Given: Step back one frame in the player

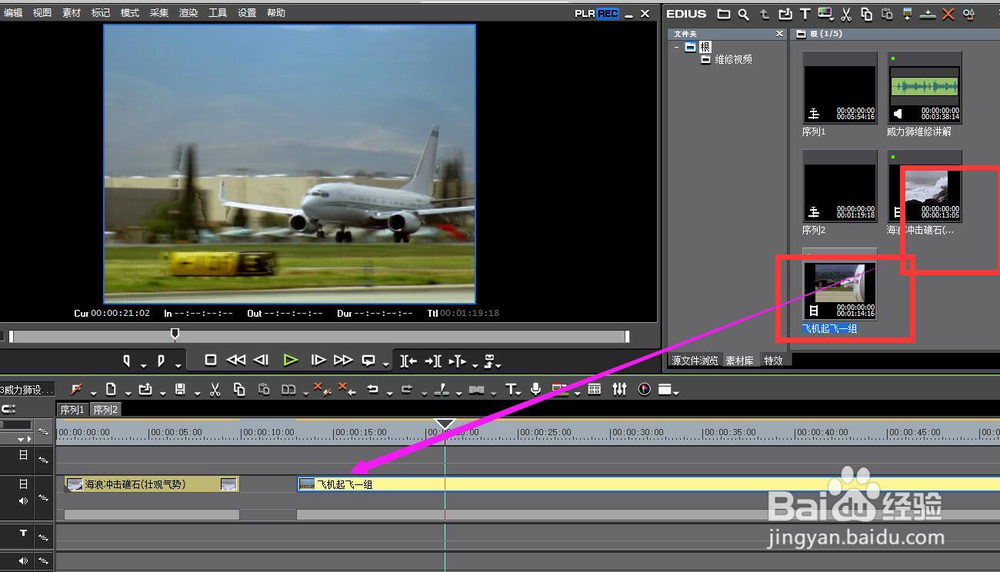Looking at the screenshot, I should (261, 360).
